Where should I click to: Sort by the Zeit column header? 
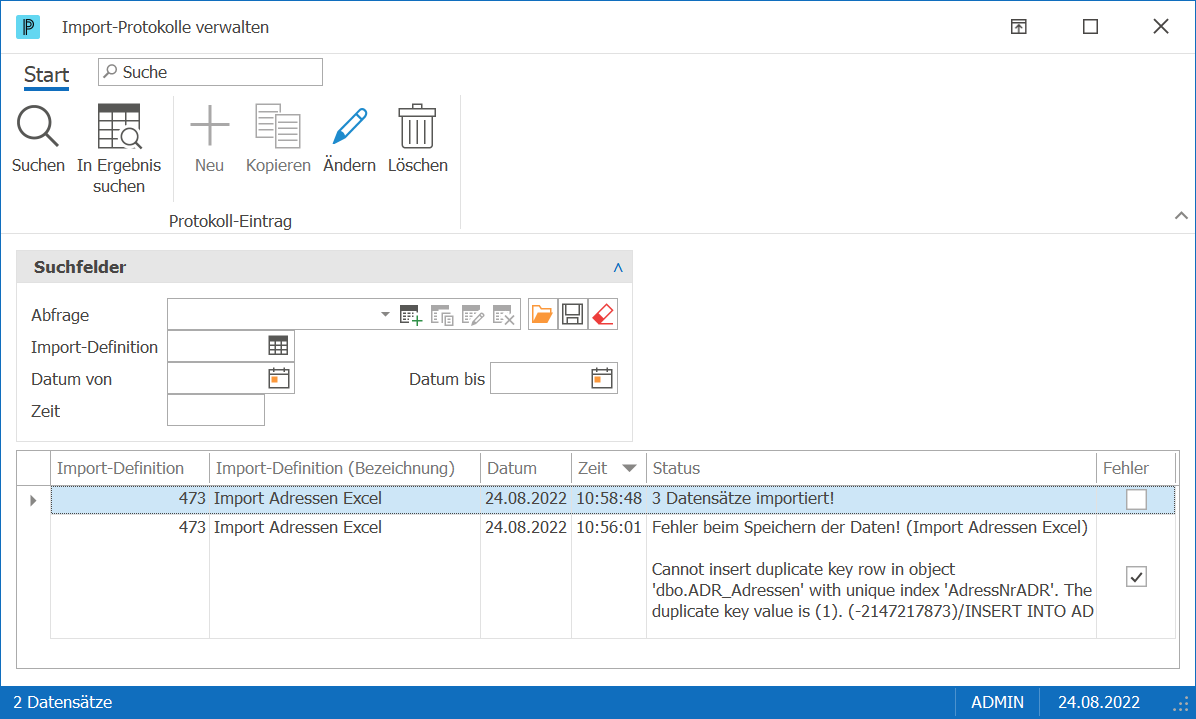pos(608,468)
